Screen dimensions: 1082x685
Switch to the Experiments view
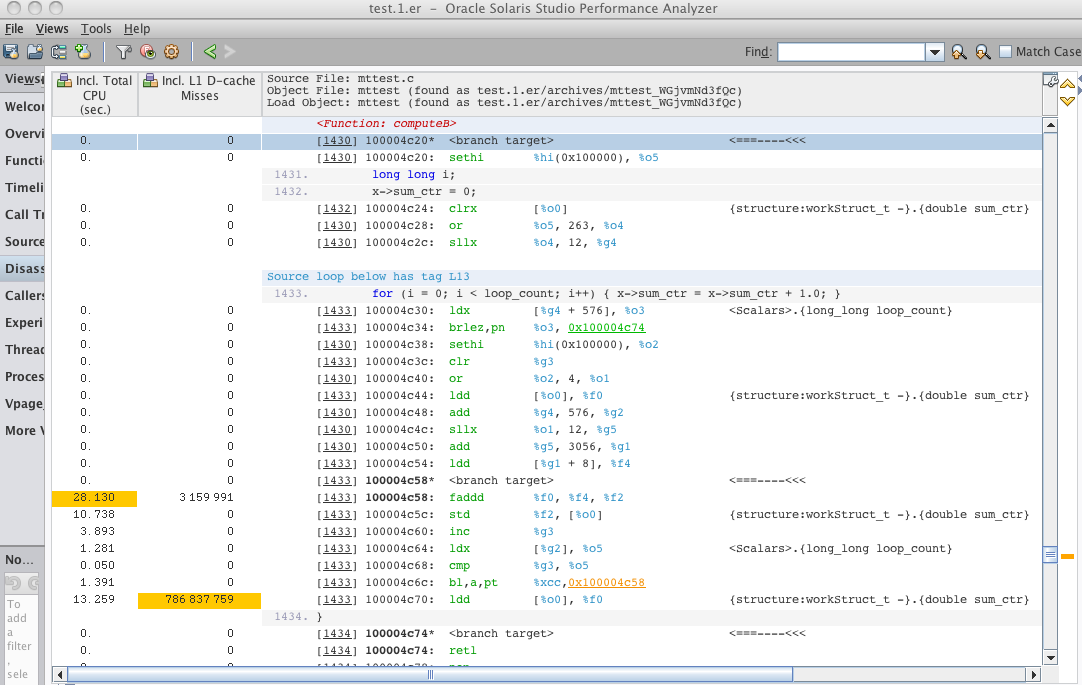point(23,322)
